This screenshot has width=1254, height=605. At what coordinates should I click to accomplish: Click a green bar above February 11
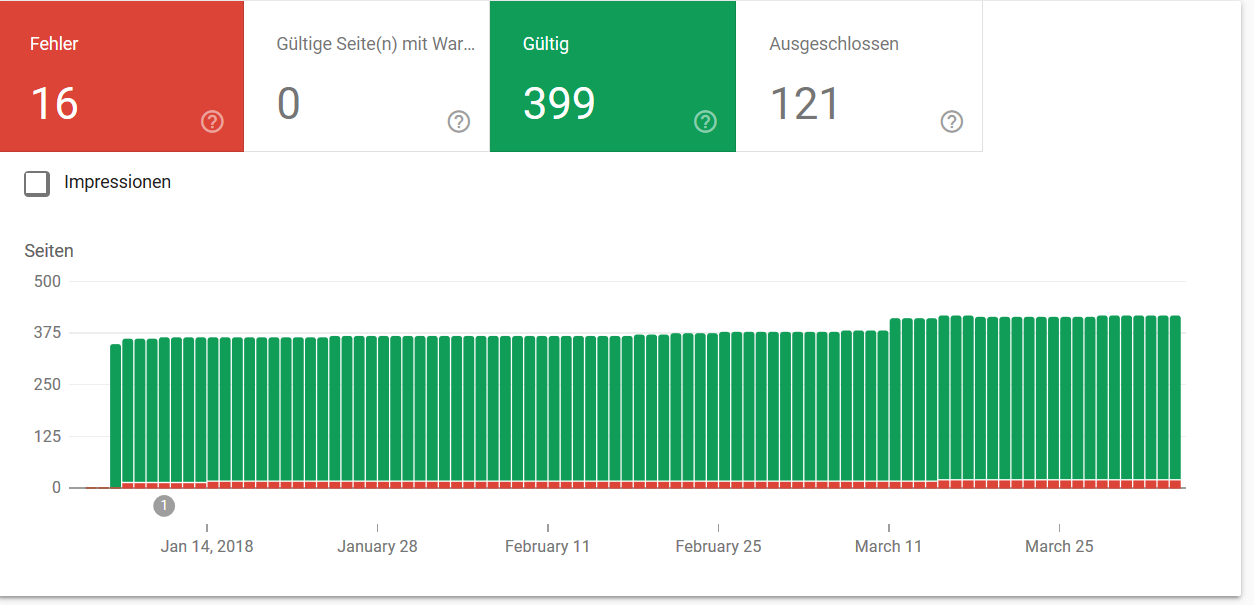(547, 410)
